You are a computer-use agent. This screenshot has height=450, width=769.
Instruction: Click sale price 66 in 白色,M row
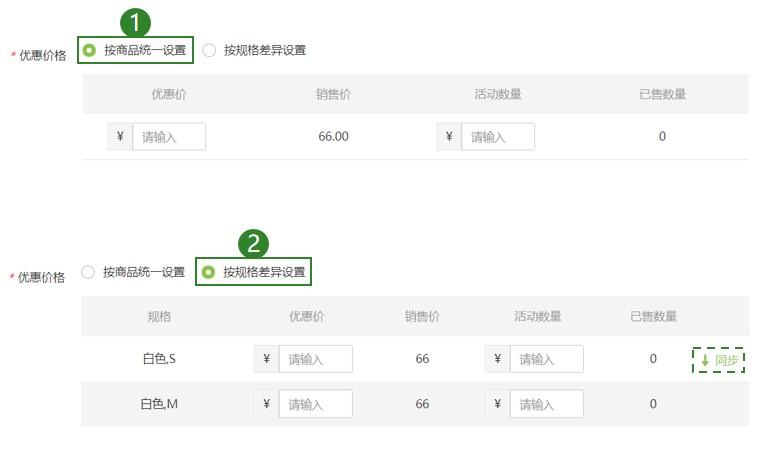pos(422,404)
